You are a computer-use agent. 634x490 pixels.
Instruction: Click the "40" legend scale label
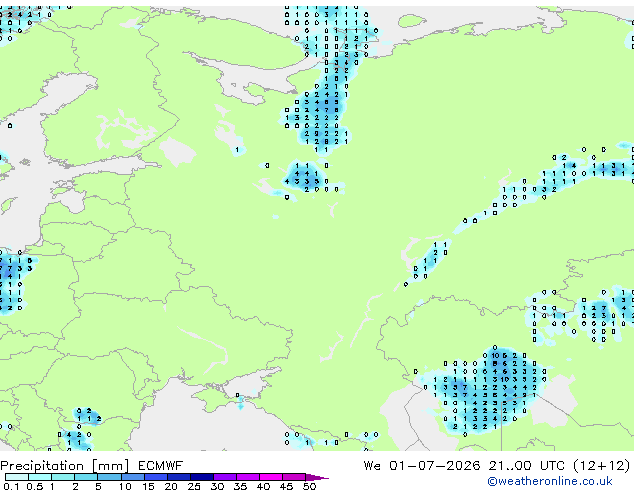(263, 486)
